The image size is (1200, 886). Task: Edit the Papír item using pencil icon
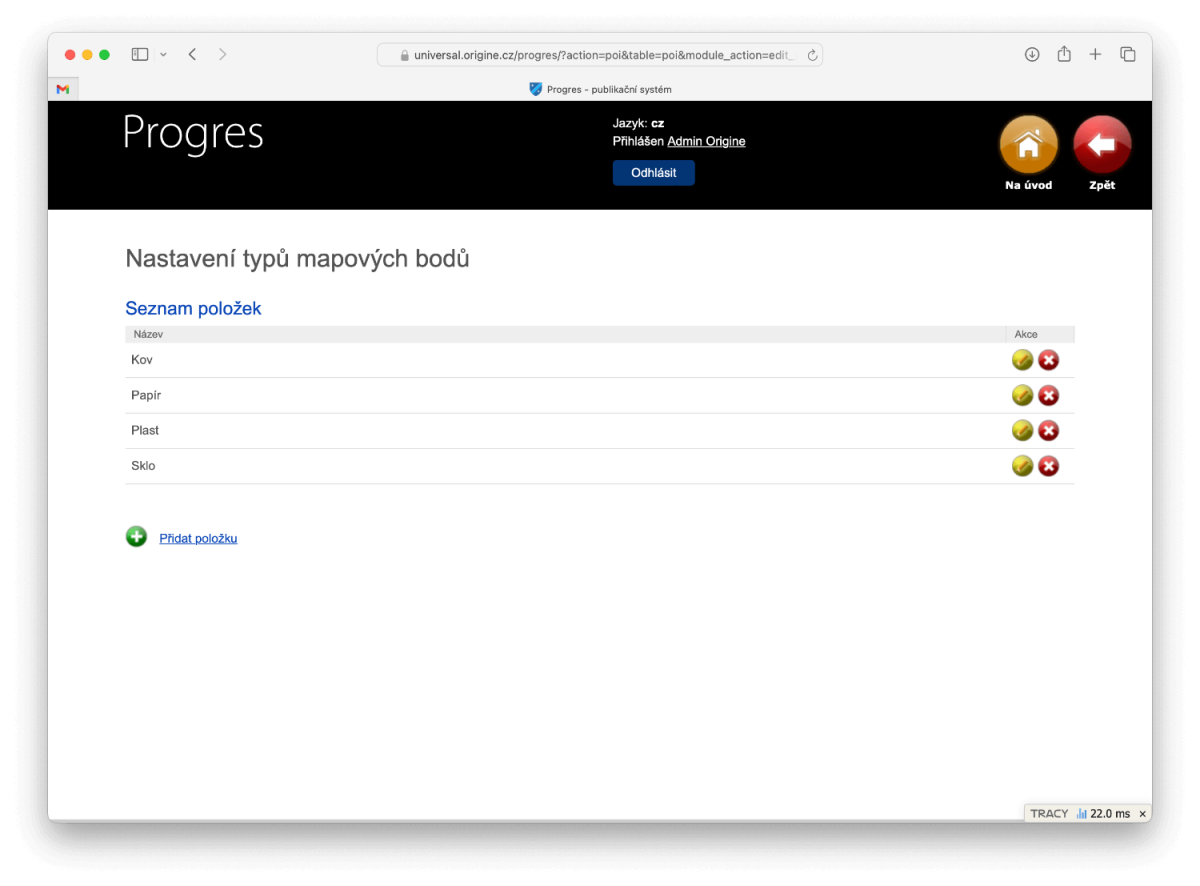(1022, 396)
